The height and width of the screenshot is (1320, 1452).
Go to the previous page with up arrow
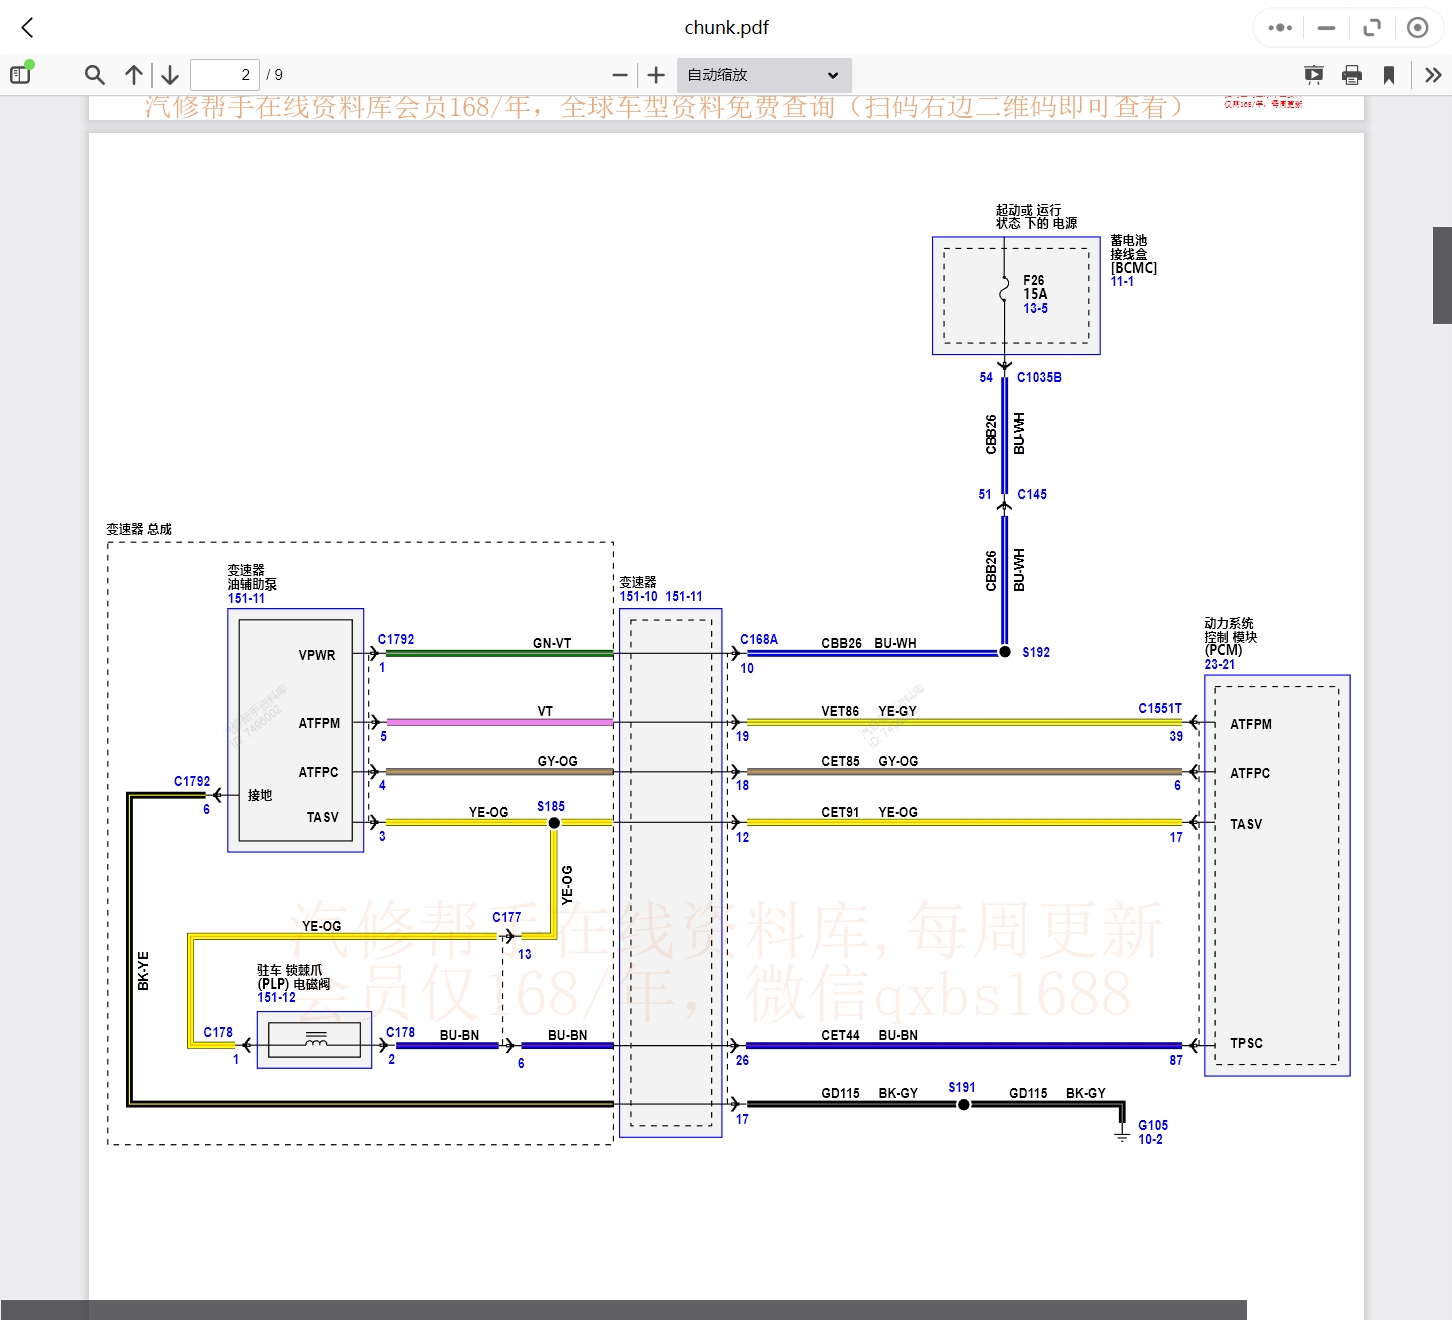point(134,75)
